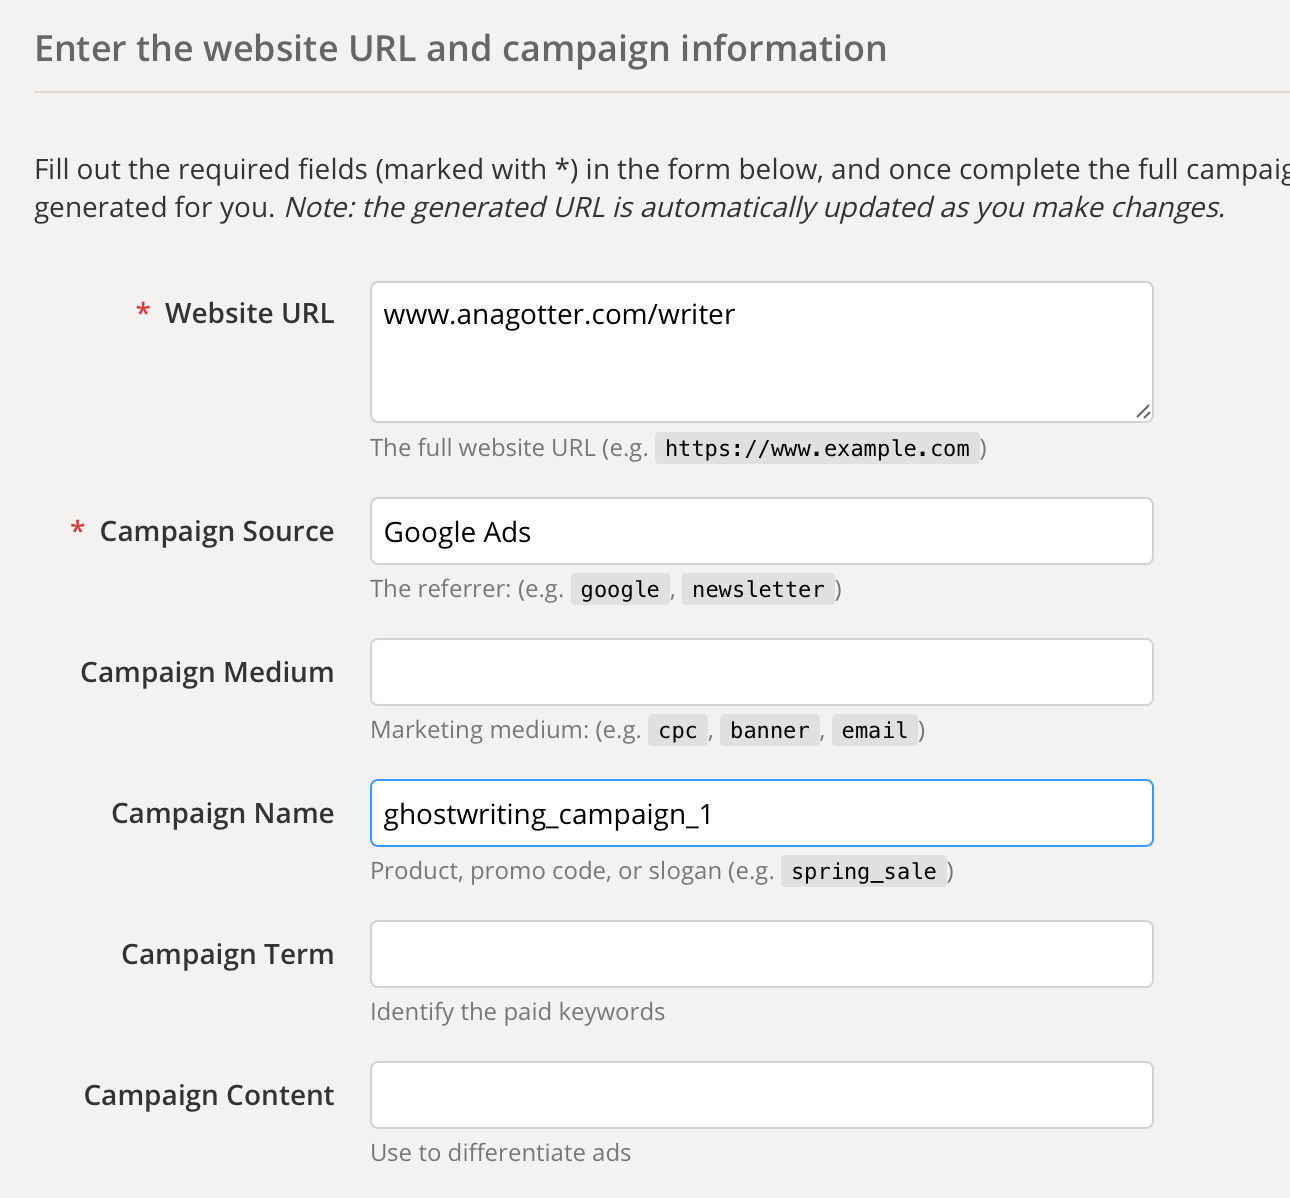1290x1198 pixels.
Task: Click the newsletter example code chip
Action: (x=758, y=589)
